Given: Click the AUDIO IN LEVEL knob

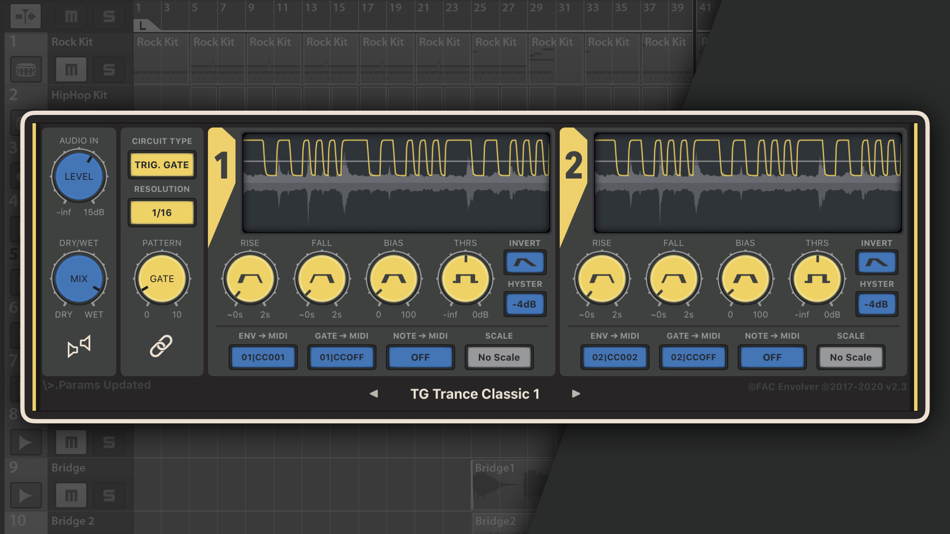Looking at the screenshot, I should 79,176.
